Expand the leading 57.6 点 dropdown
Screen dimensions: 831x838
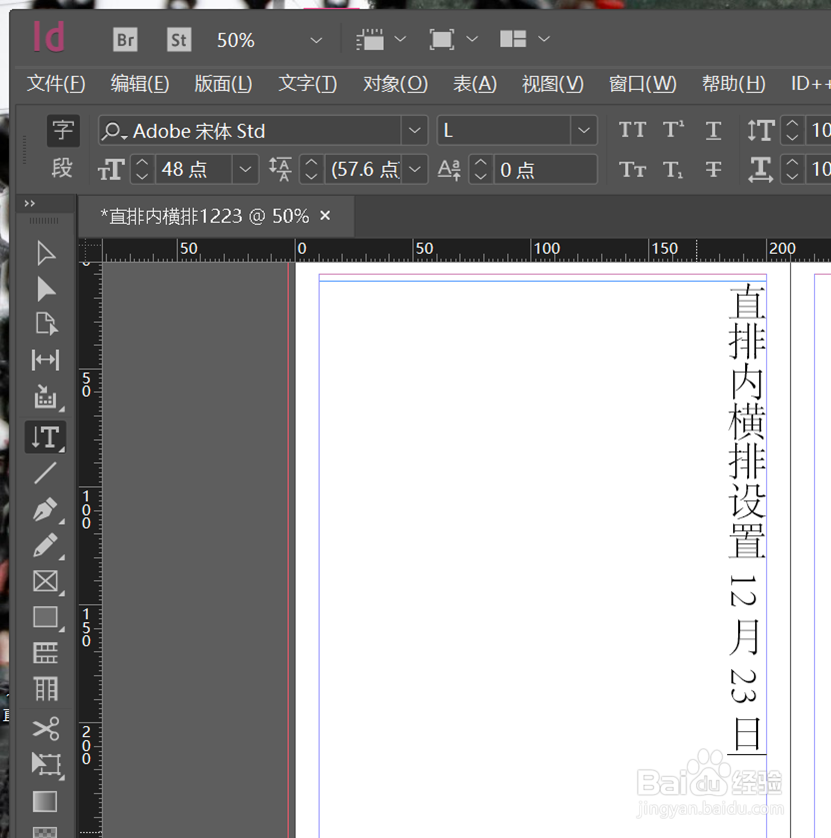point(415,169)
